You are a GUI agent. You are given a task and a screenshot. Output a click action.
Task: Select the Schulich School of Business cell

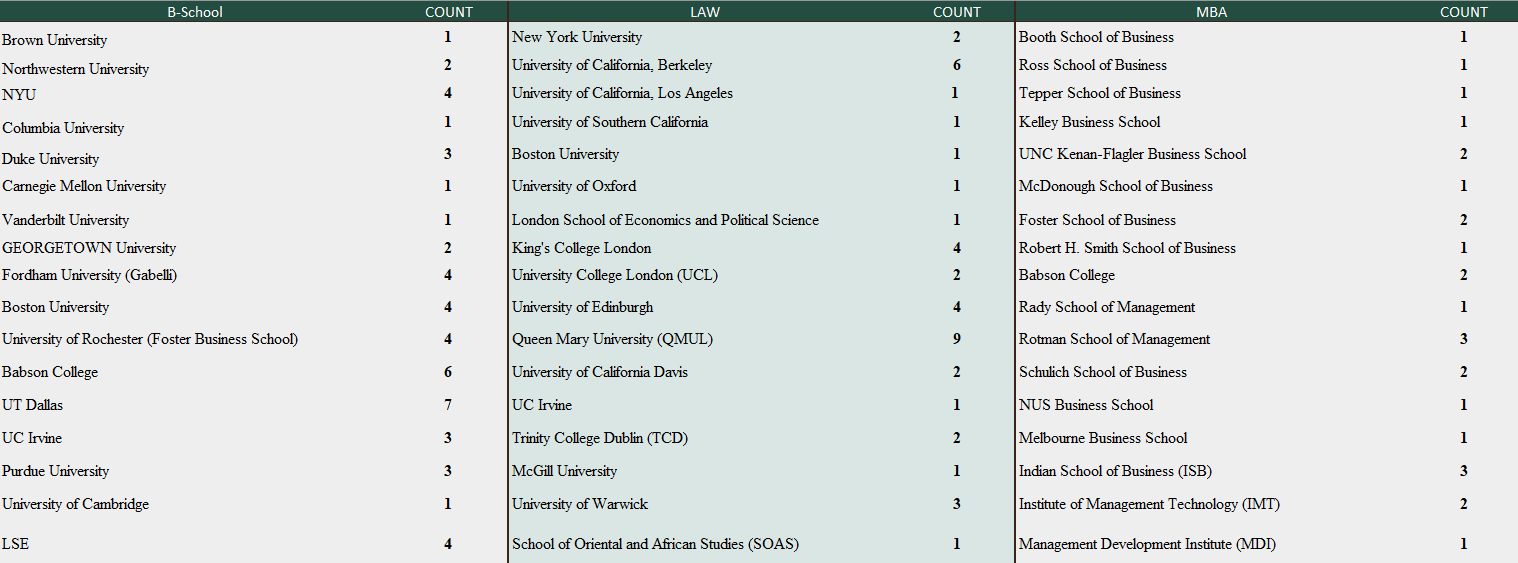click(x=1103, y=372)
